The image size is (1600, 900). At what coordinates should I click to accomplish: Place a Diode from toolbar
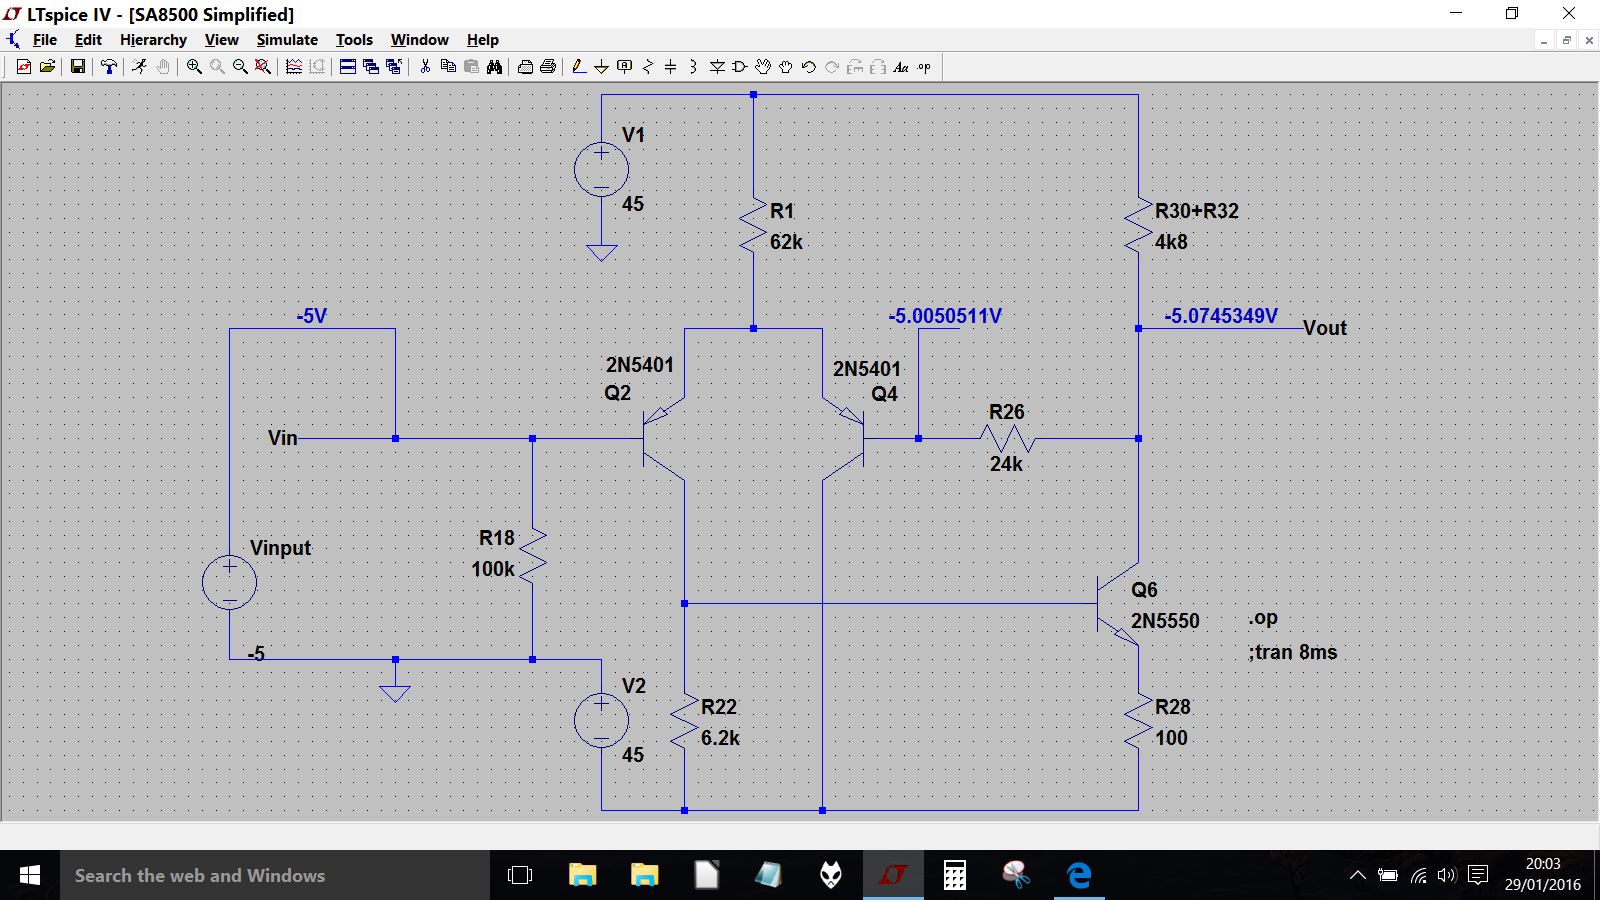pyautogui.click(x=717, y=67)
